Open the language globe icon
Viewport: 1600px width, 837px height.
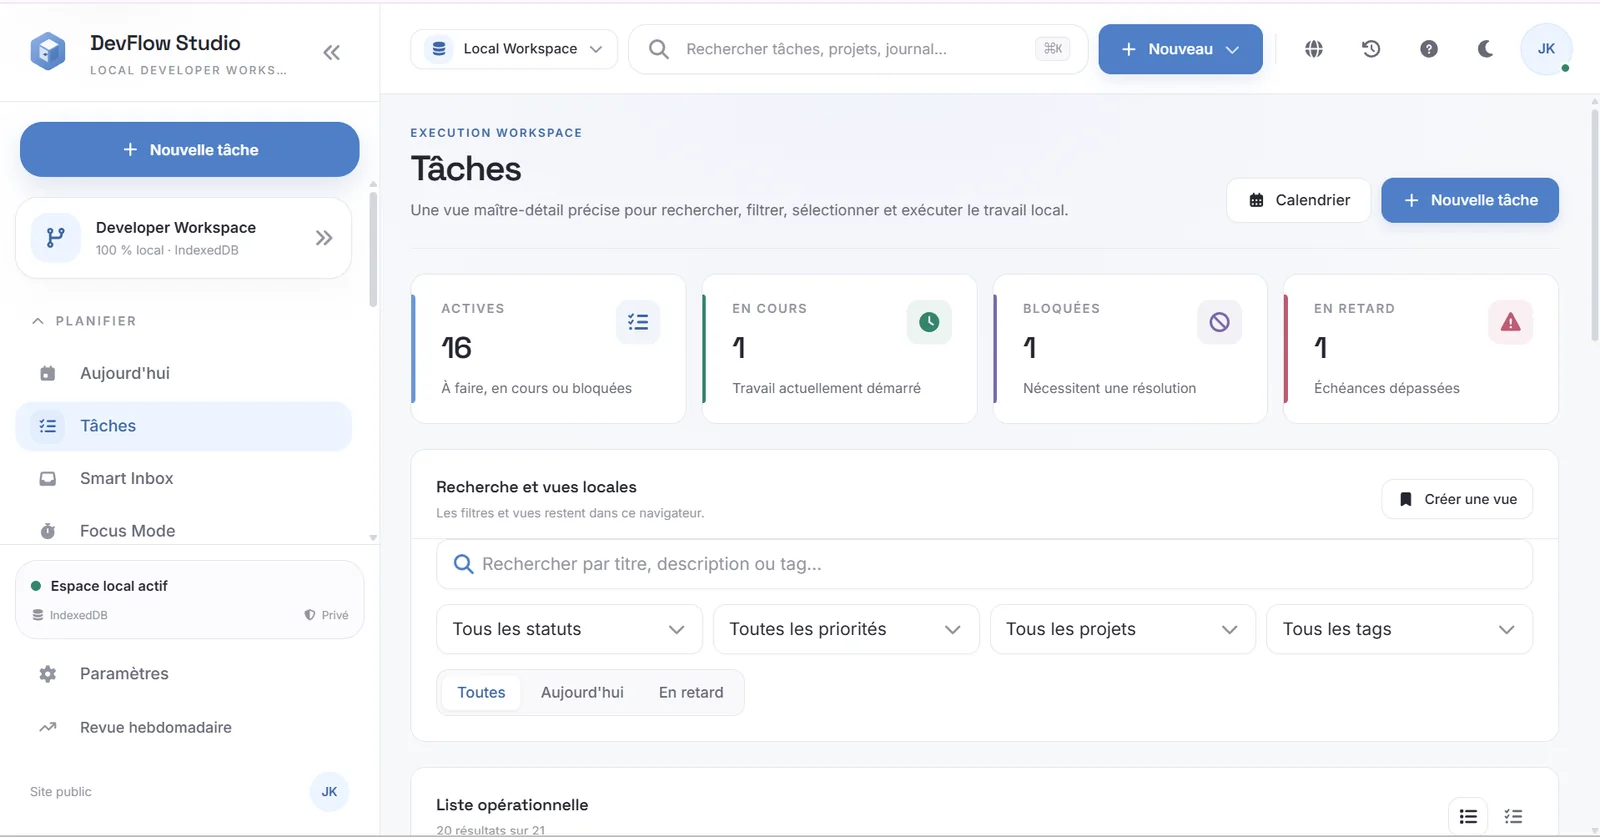click(x=1314, y=49)
